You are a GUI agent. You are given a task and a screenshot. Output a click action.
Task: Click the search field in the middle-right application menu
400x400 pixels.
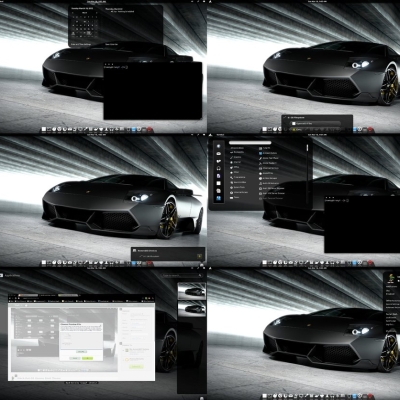[250, 143]
